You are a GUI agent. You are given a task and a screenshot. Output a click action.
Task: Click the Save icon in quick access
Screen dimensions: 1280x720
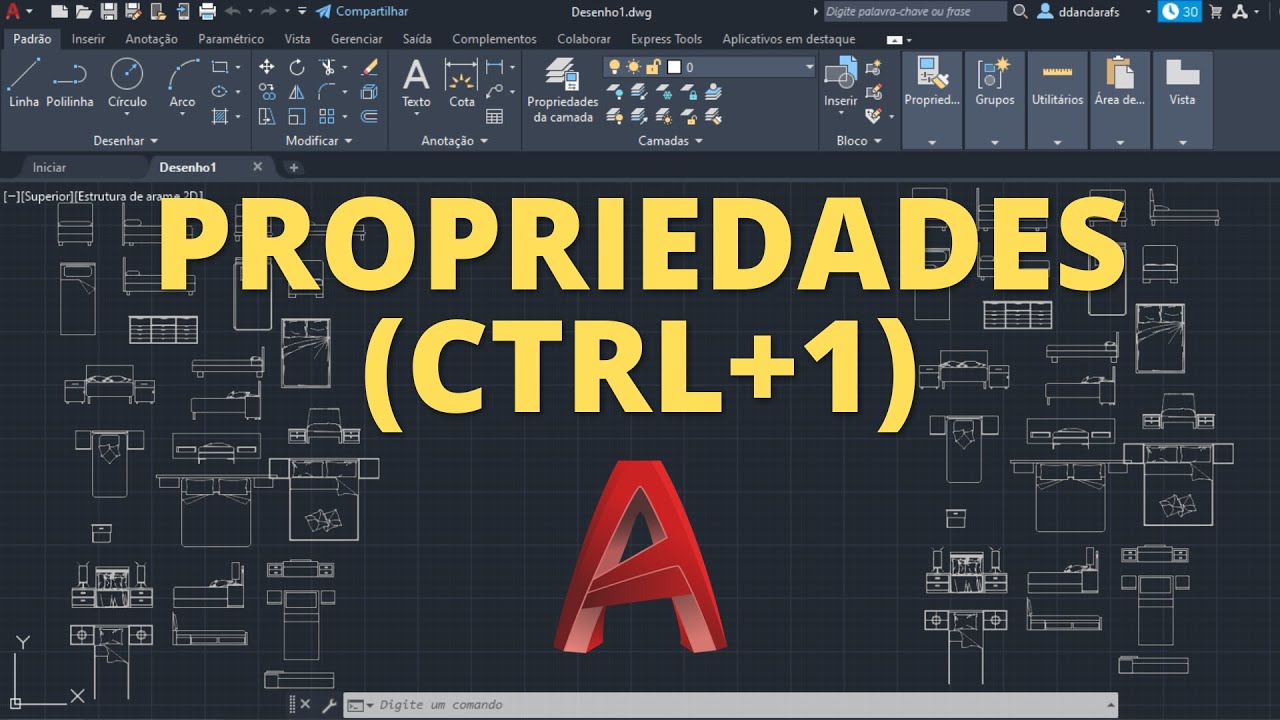(x=108, y=12)
